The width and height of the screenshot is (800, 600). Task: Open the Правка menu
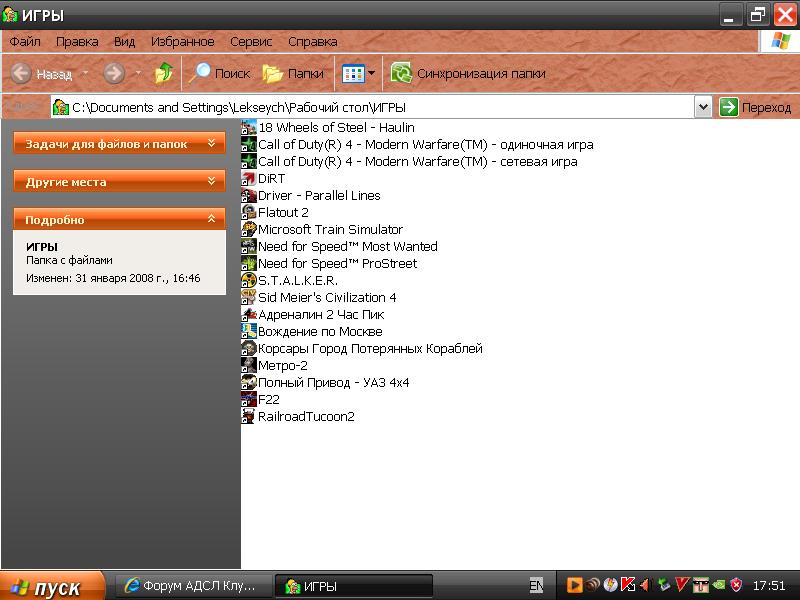77,41
